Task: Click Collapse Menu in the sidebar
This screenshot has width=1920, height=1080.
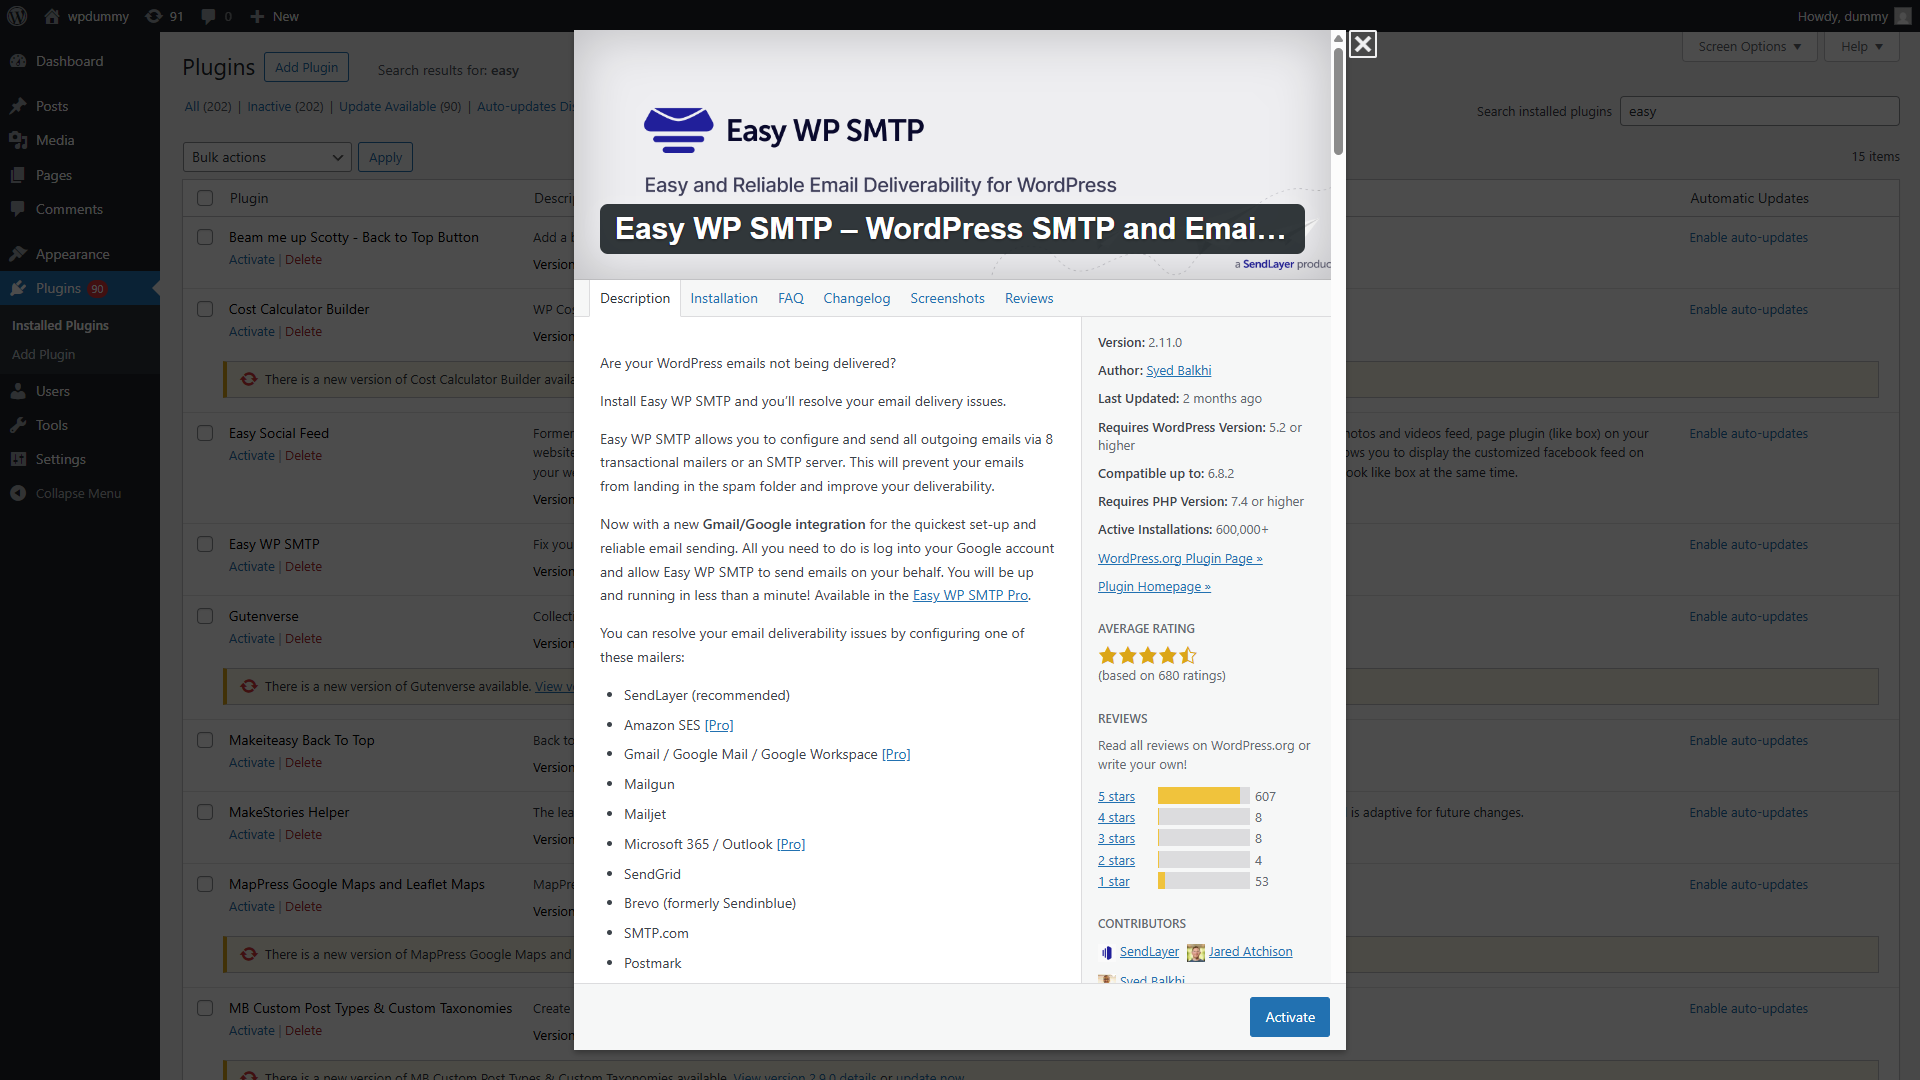Action: tap(80, 493)
